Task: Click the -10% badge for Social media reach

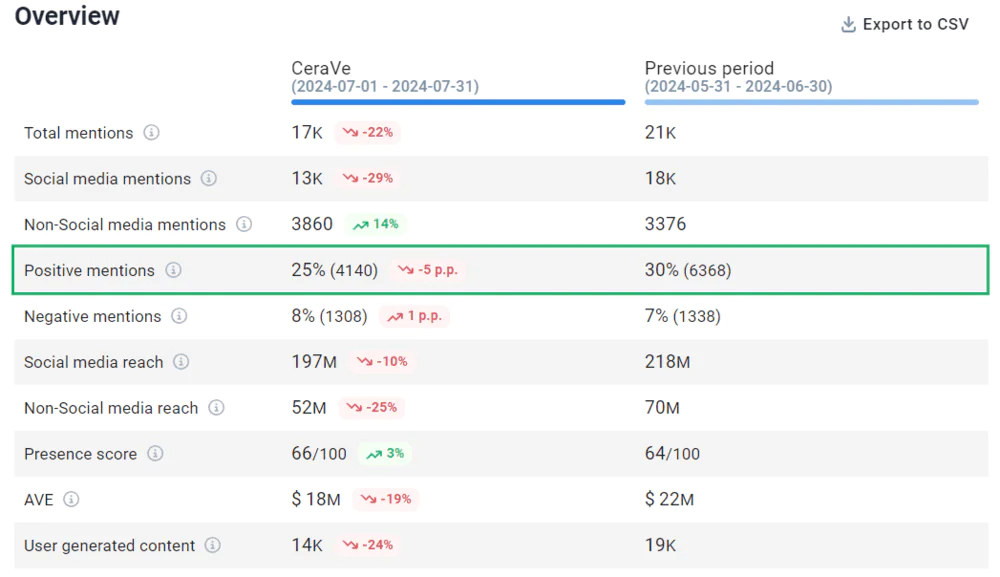Action: [381, 362]
